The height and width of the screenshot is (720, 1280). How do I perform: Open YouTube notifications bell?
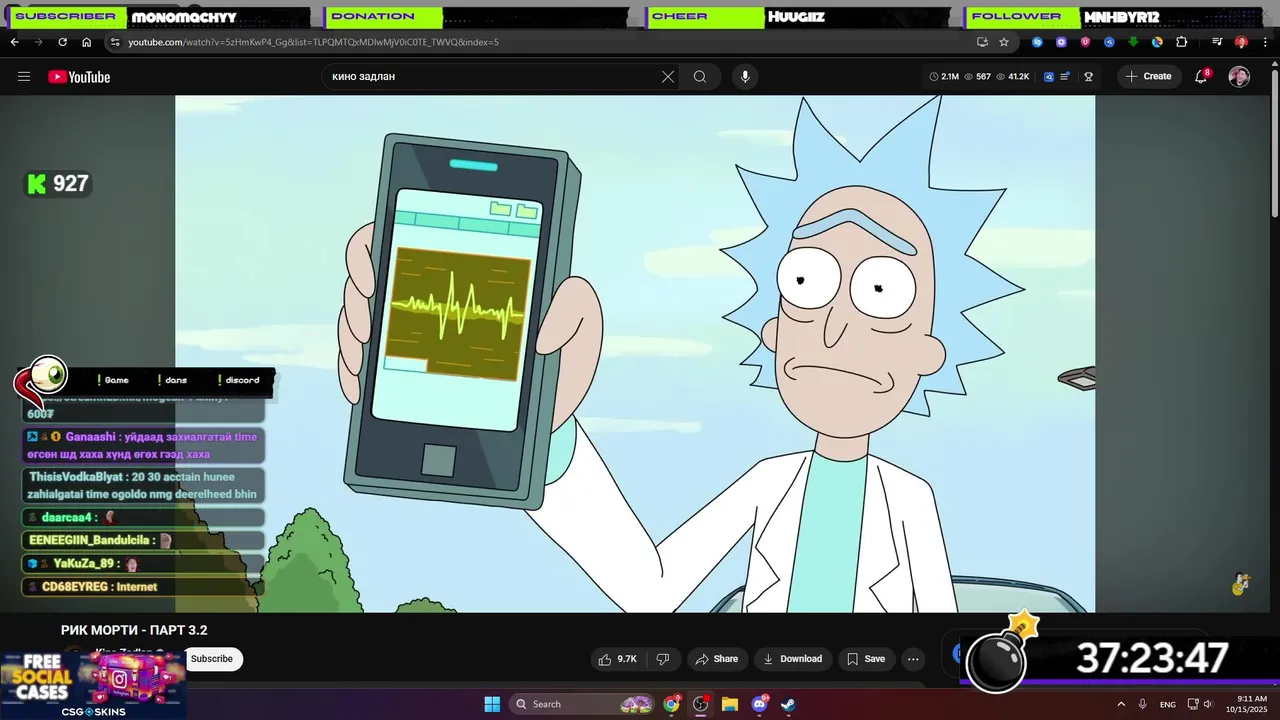click(1202, 77)
